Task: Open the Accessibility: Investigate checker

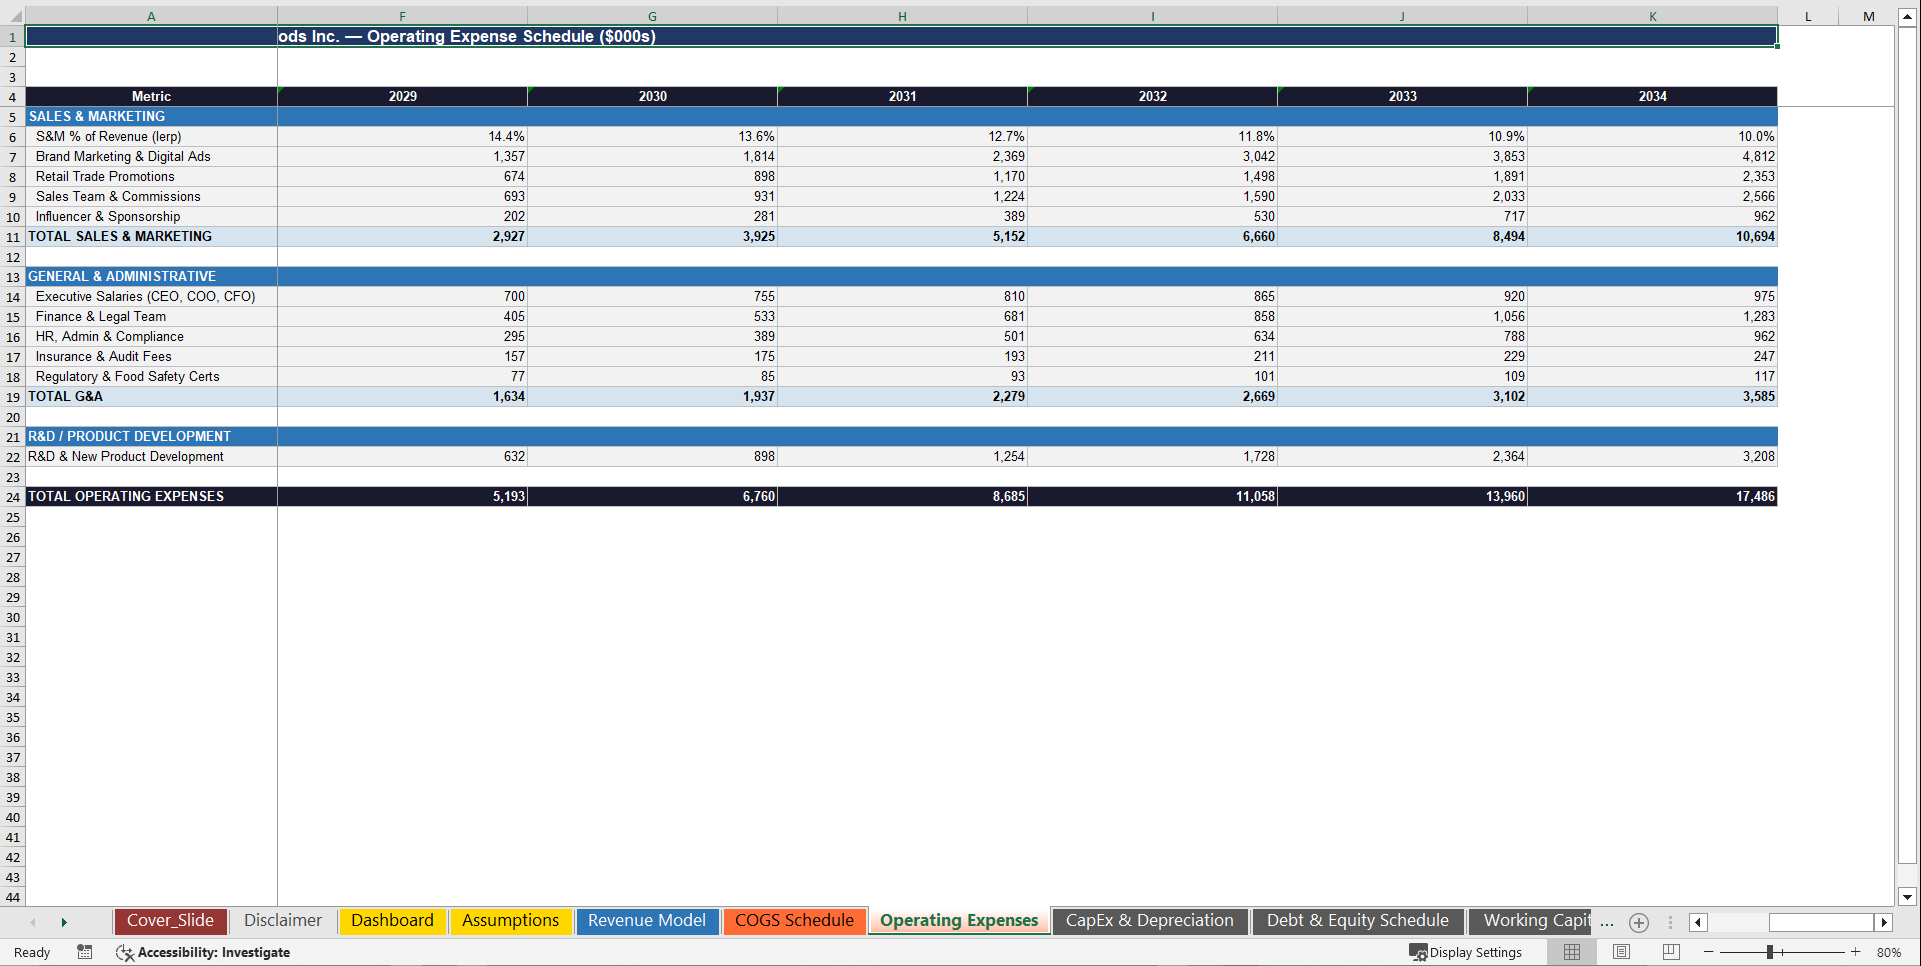Action: point(203,952)
